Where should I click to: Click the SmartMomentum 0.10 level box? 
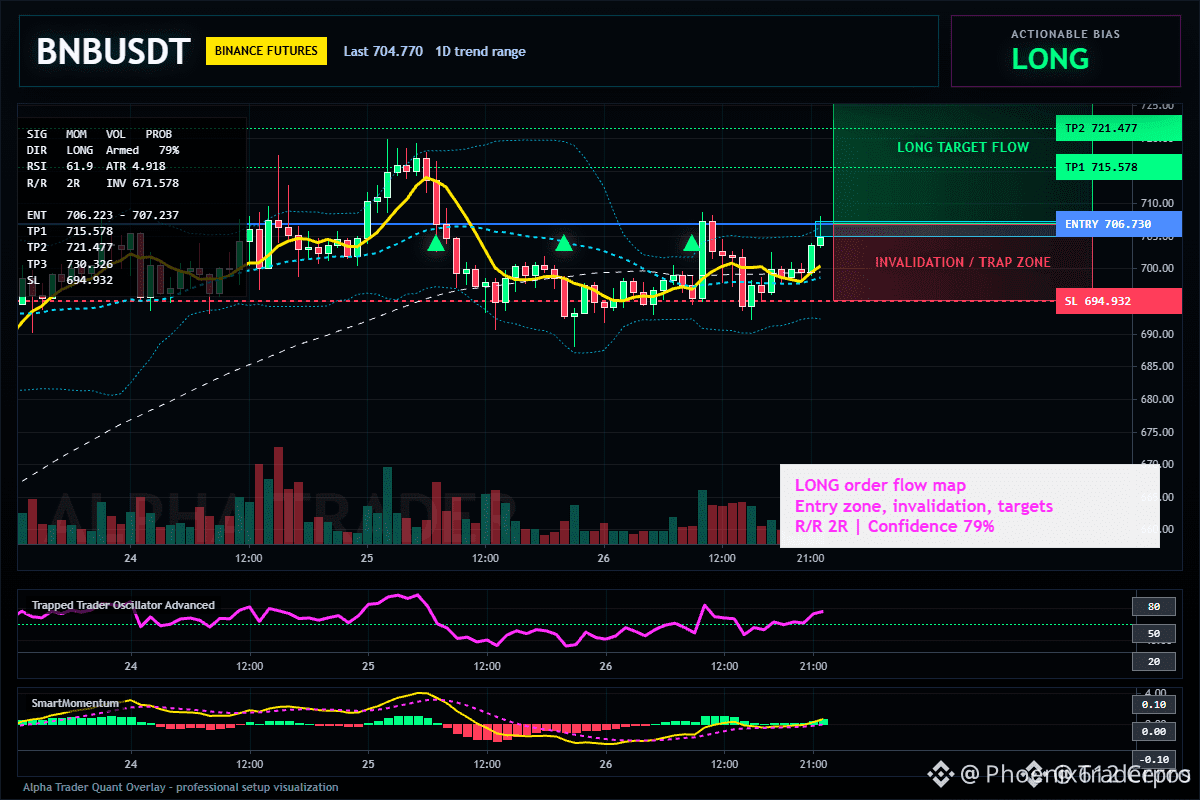[x=1153, y=704]
